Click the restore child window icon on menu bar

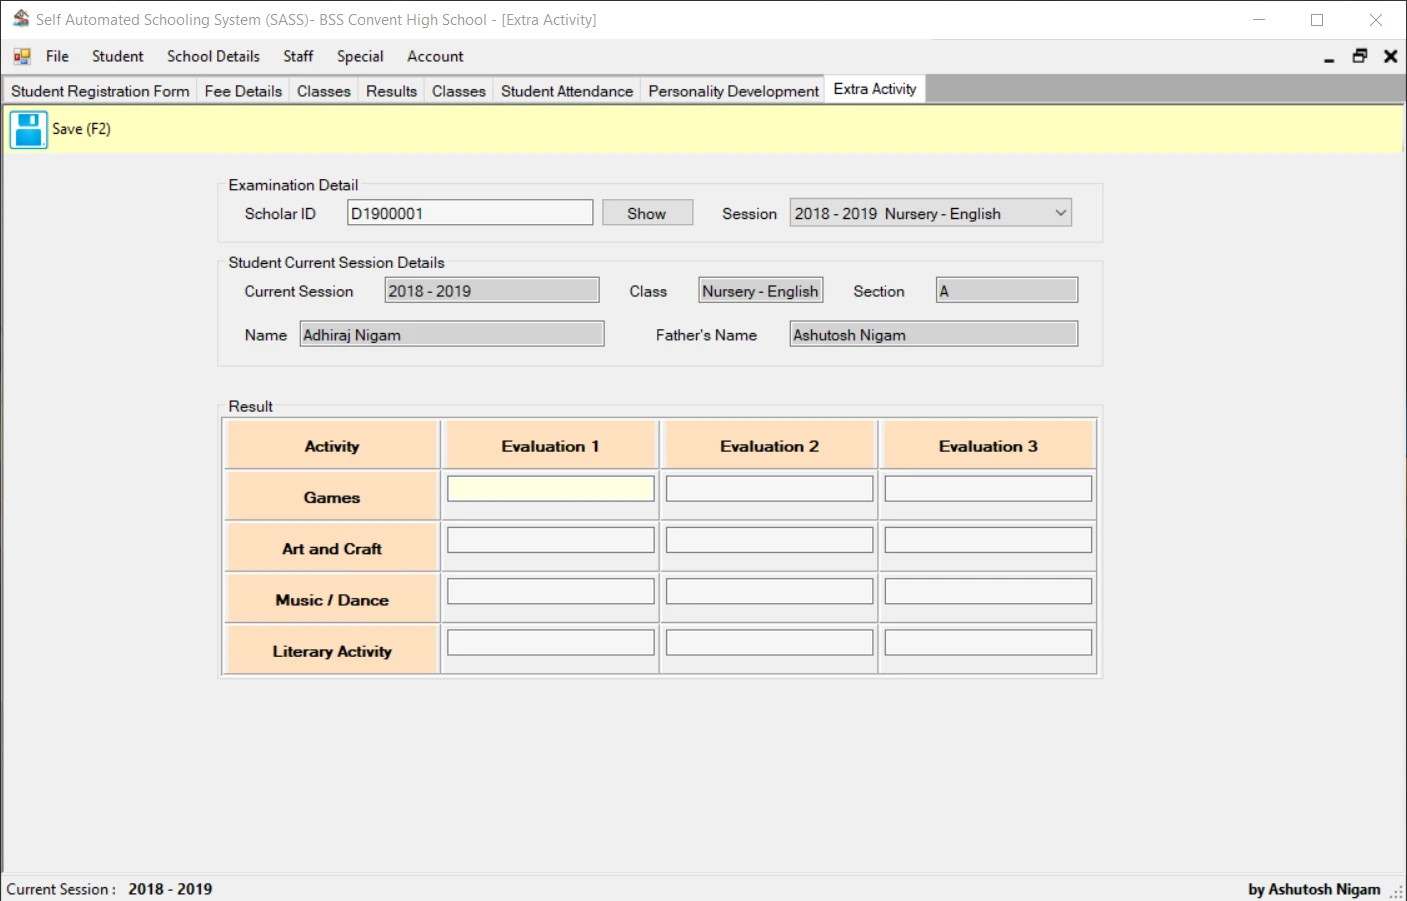point(1359,56)
